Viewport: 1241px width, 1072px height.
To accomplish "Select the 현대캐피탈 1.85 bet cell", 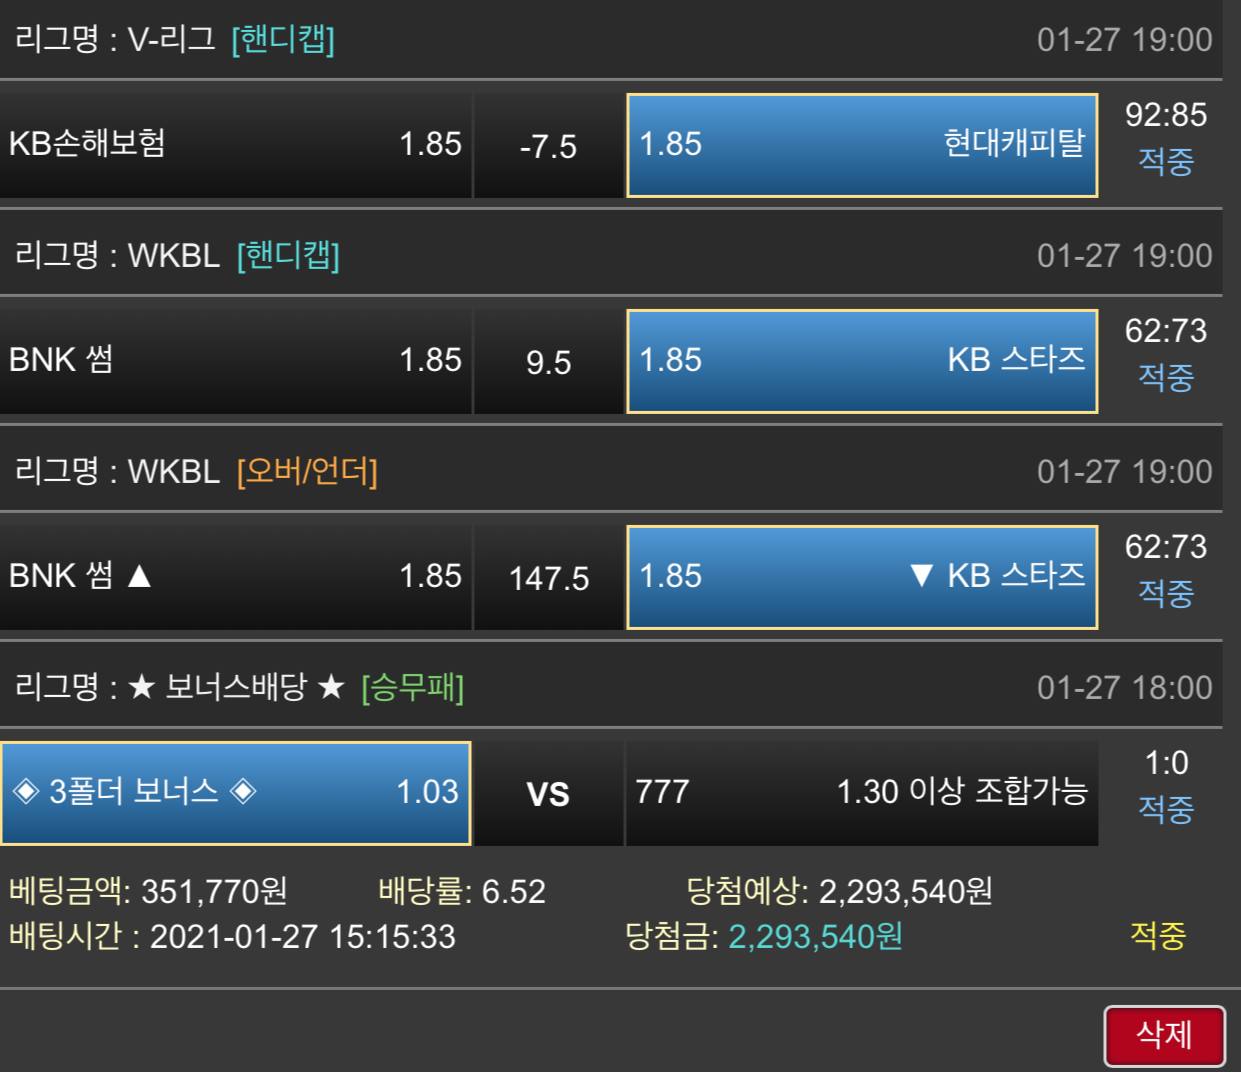I will (x=862, y=145).
